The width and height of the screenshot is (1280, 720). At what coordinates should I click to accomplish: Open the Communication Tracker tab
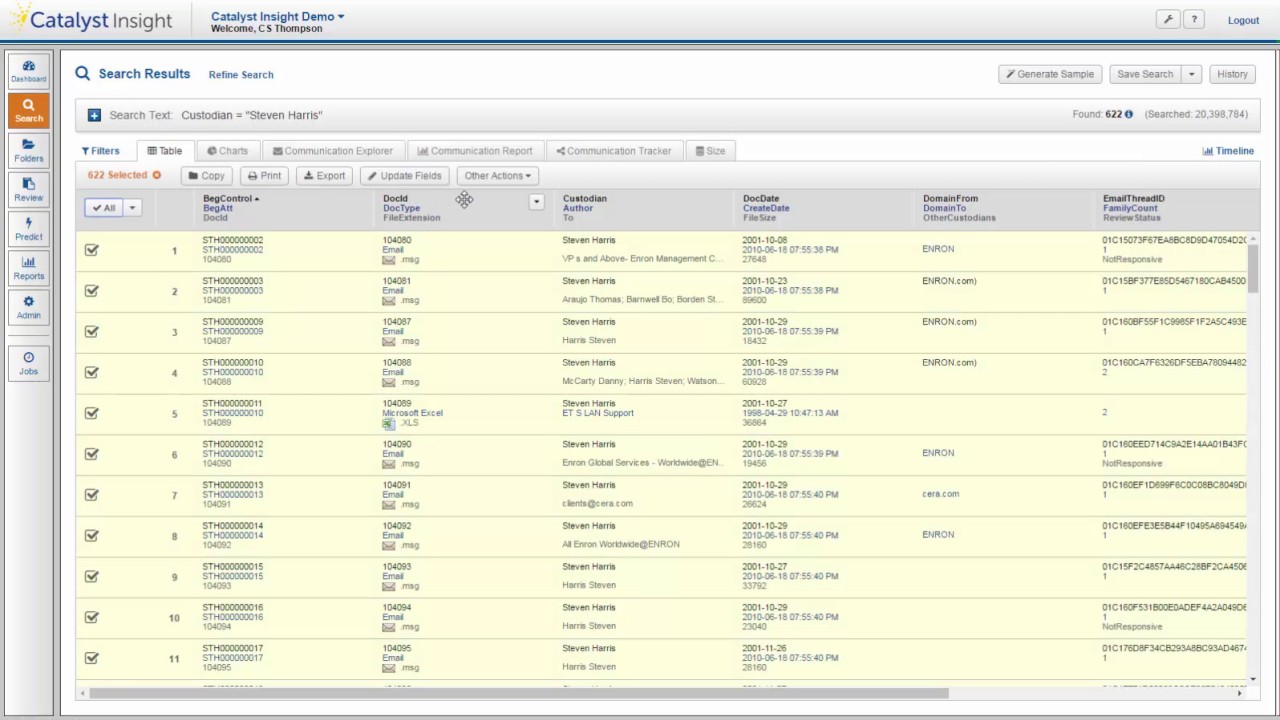tap(613, 151)
